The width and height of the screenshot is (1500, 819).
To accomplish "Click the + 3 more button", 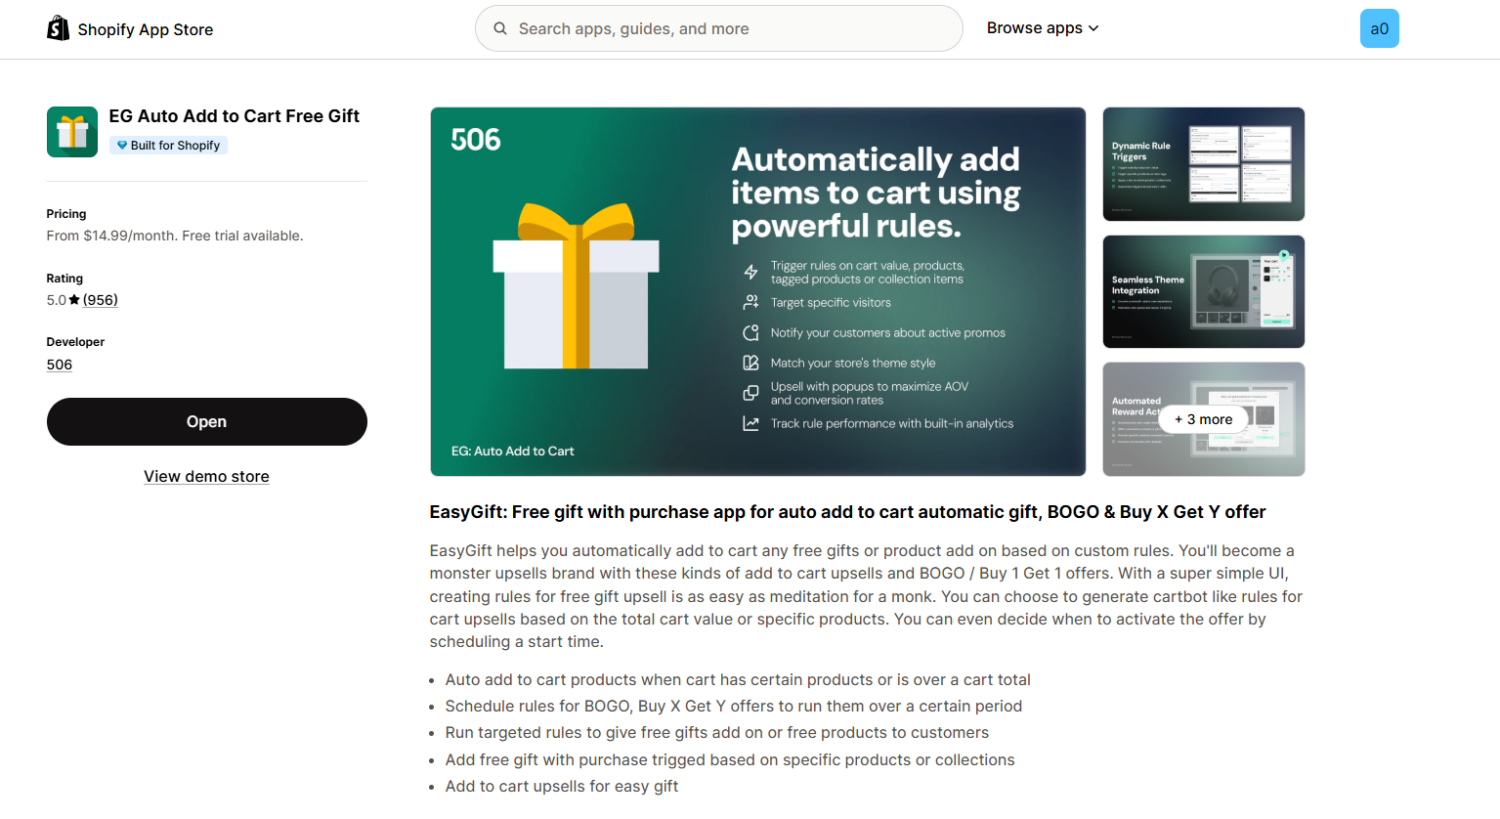I will (x=1203, y=419).
